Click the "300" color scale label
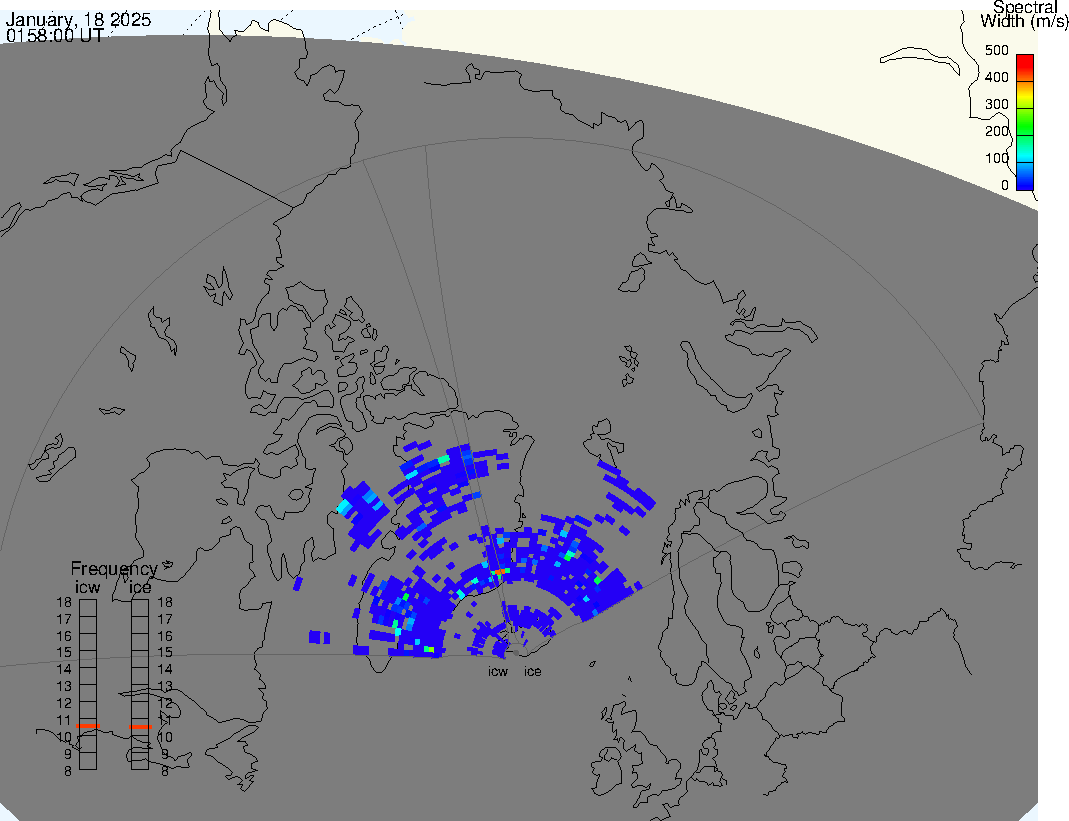Viewport: 1069px width, 821px height. (997, 104)
